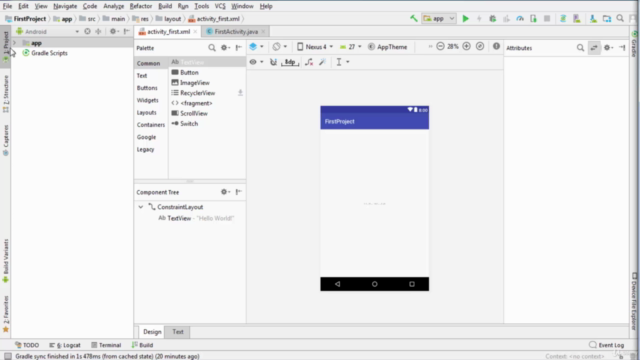Open Attributes panel settings gear
Viewport: 640px width, 360px height.
(x=607, y=48)
